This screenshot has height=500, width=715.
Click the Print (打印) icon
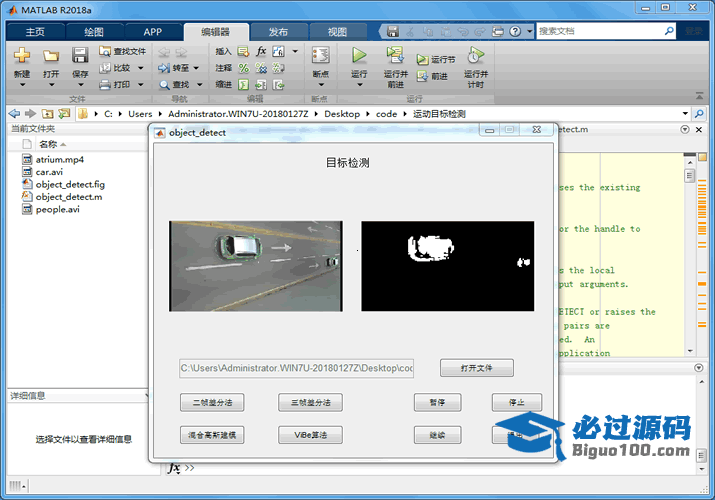point(105,84)
